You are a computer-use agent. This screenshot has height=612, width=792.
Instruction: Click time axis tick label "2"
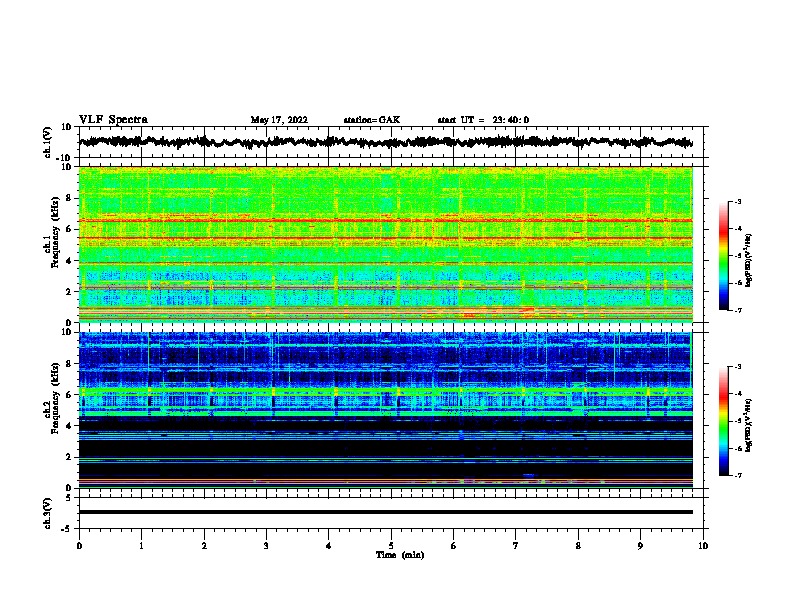(204, 546)
